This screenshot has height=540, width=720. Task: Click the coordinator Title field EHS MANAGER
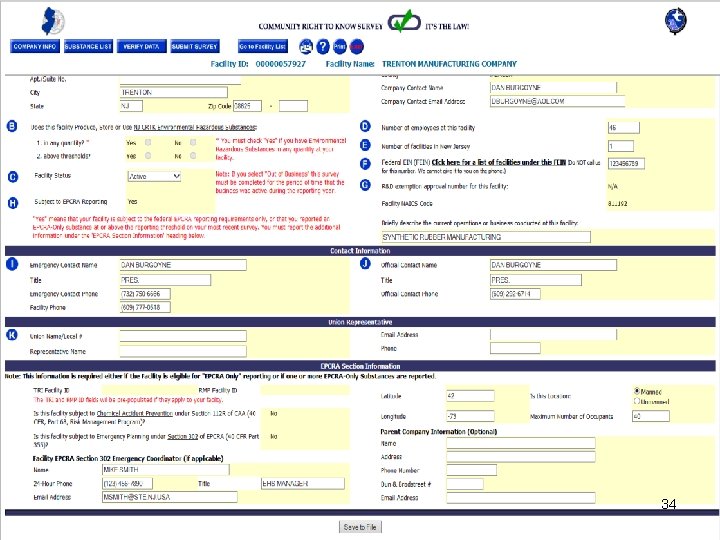click(303, 484)
